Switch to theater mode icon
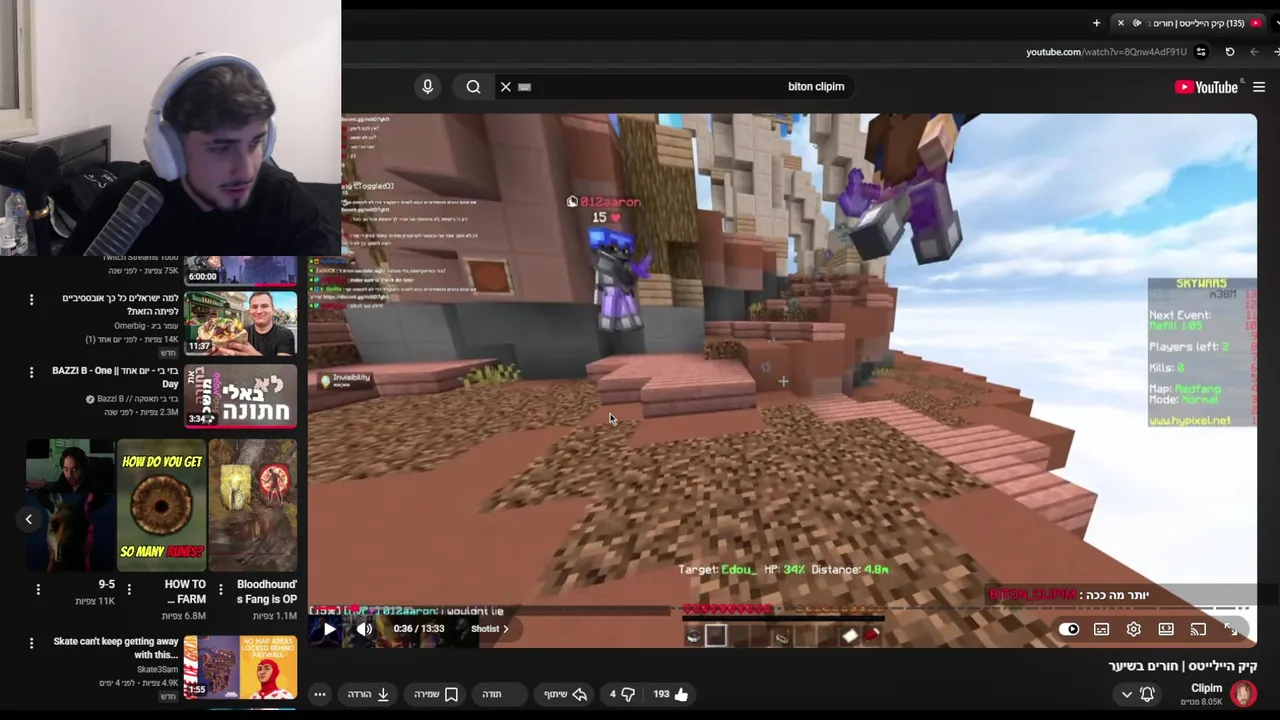The height and width of the screenshot is (720, 1280). (x=1166, y=629)
